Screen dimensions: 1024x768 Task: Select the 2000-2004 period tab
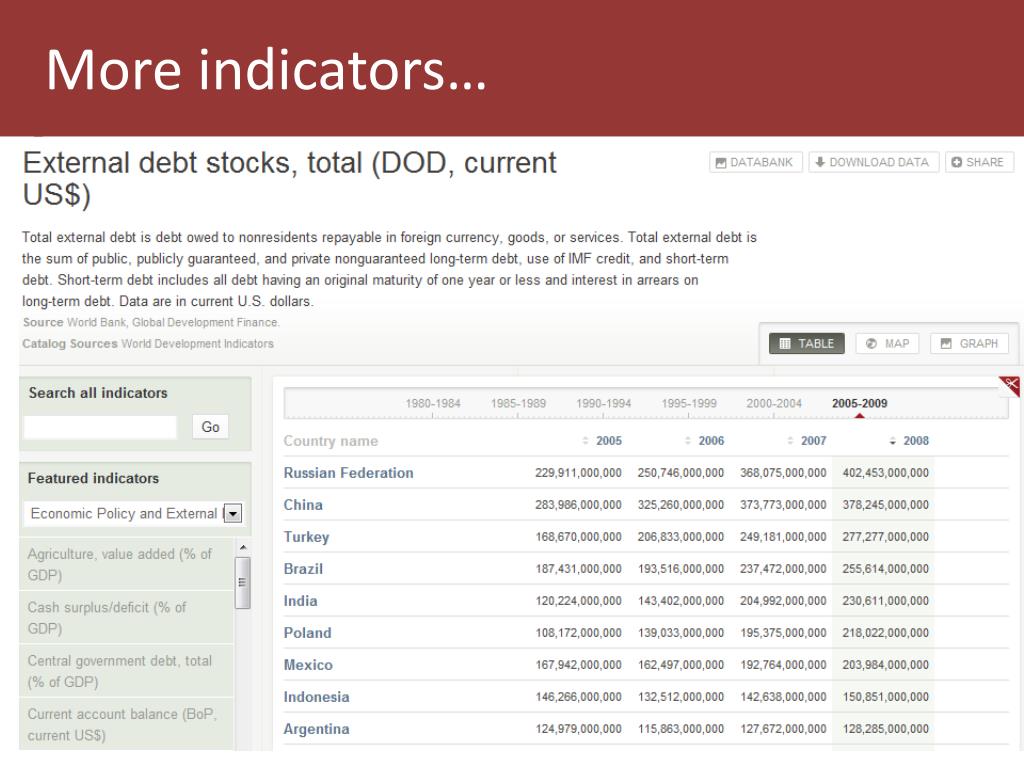tap(774, 404)
